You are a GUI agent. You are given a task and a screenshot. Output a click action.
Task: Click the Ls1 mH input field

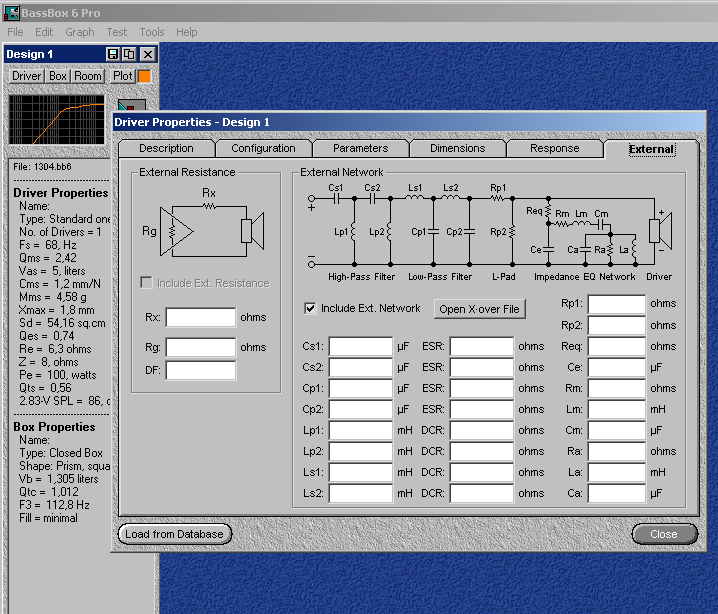point(361,473)
